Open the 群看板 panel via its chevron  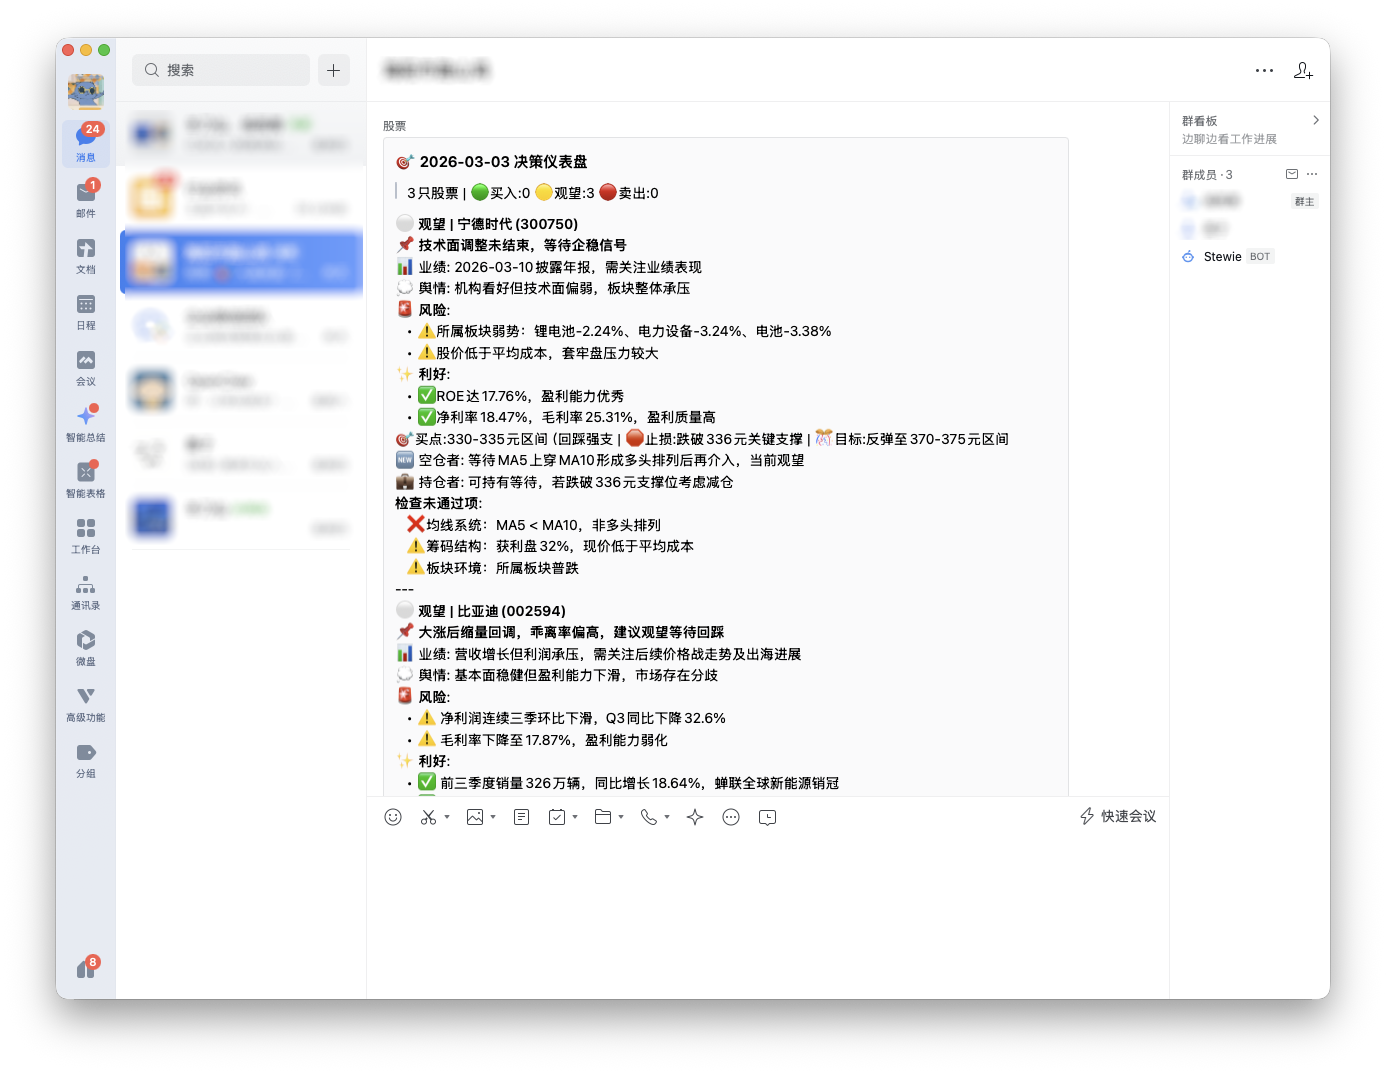(1317, 119)
